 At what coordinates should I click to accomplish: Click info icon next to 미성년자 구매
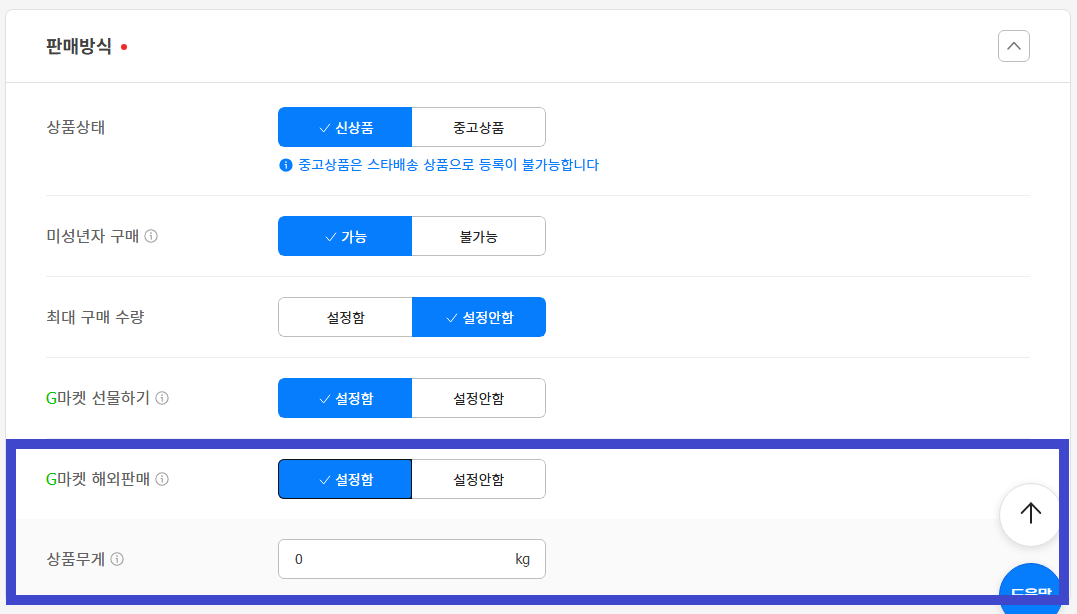pos(151,237)
